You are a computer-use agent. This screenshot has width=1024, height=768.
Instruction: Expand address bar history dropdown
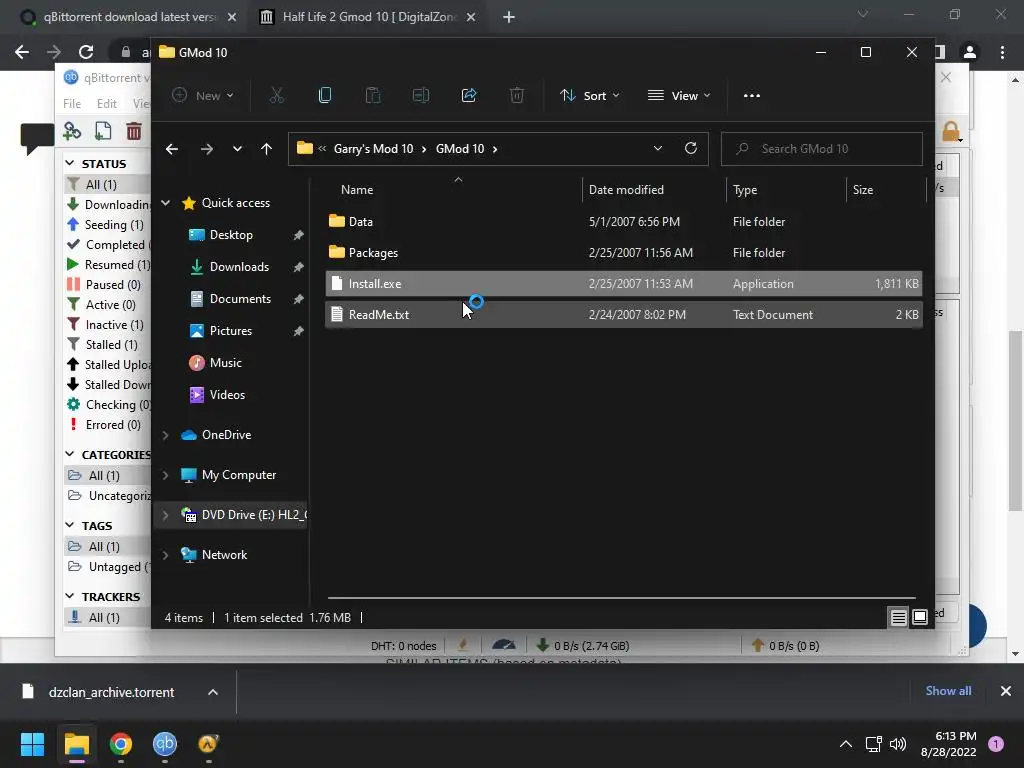click(658, 148)
